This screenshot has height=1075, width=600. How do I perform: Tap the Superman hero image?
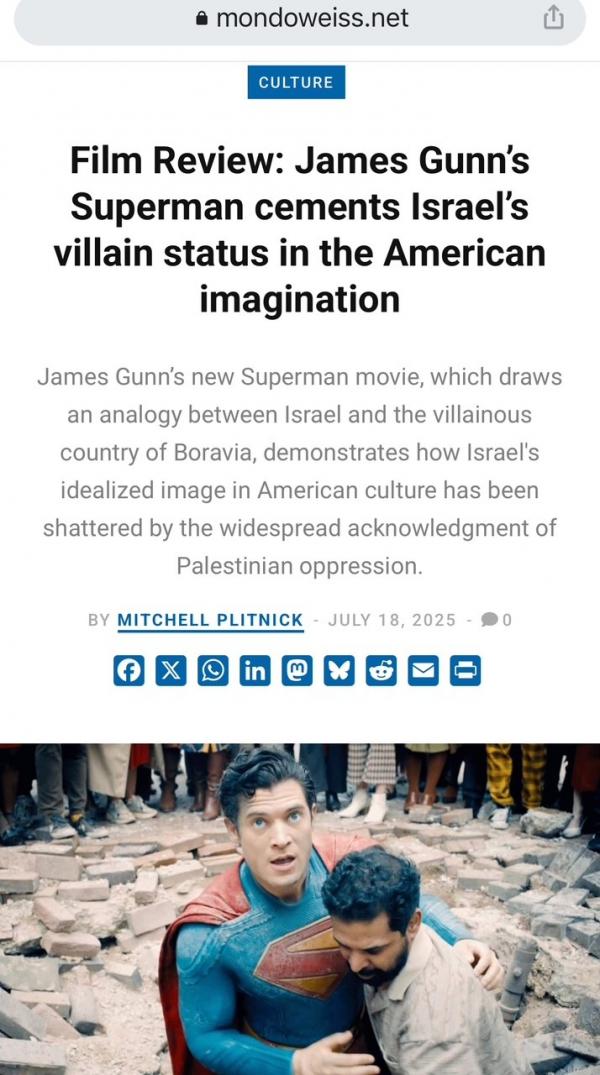pyautogui.click(x=300, y=909)
